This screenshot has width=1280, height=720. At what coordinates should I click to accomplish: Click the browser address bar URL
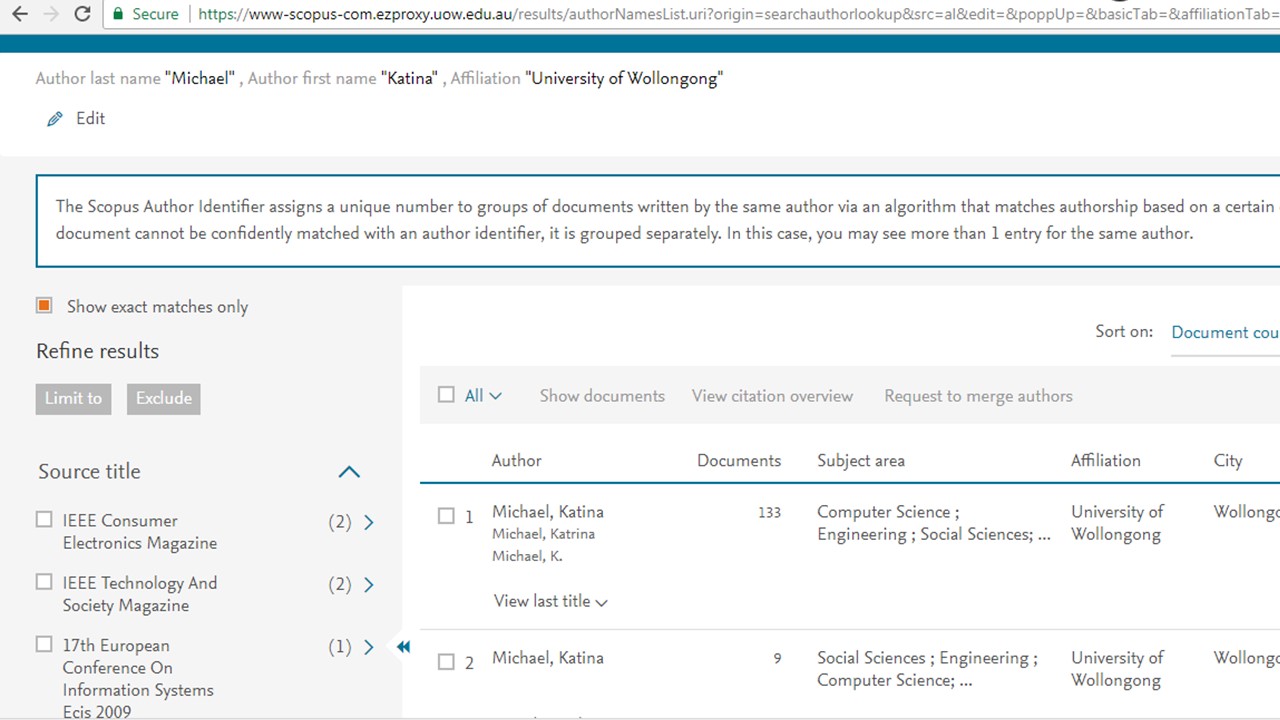(x=738, y=14)
